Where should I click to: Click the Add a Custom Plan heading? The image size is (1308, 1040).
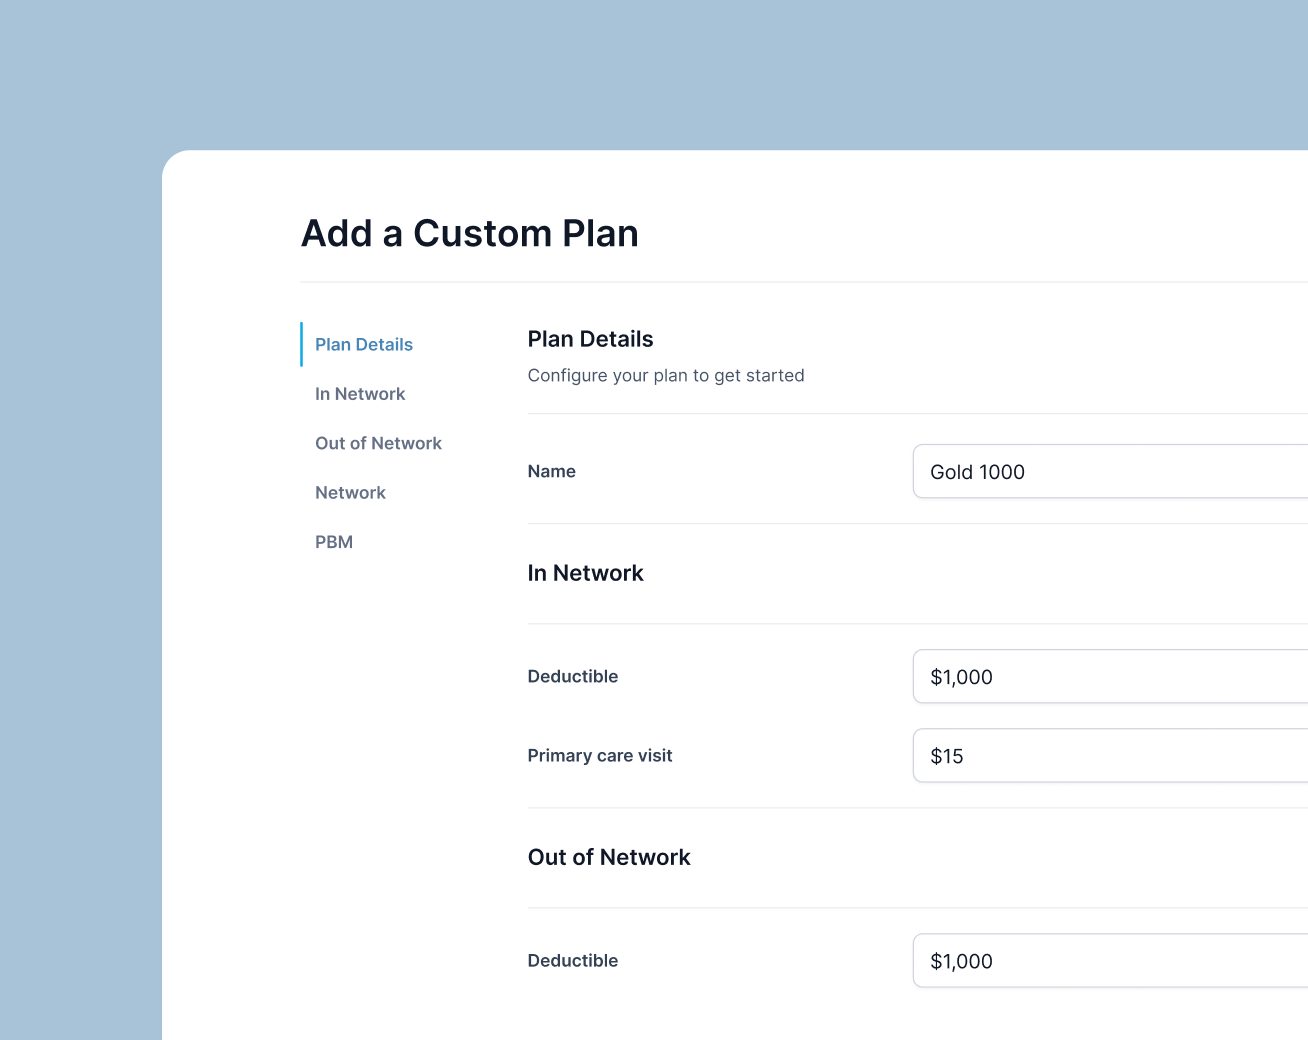pos(470,233)
